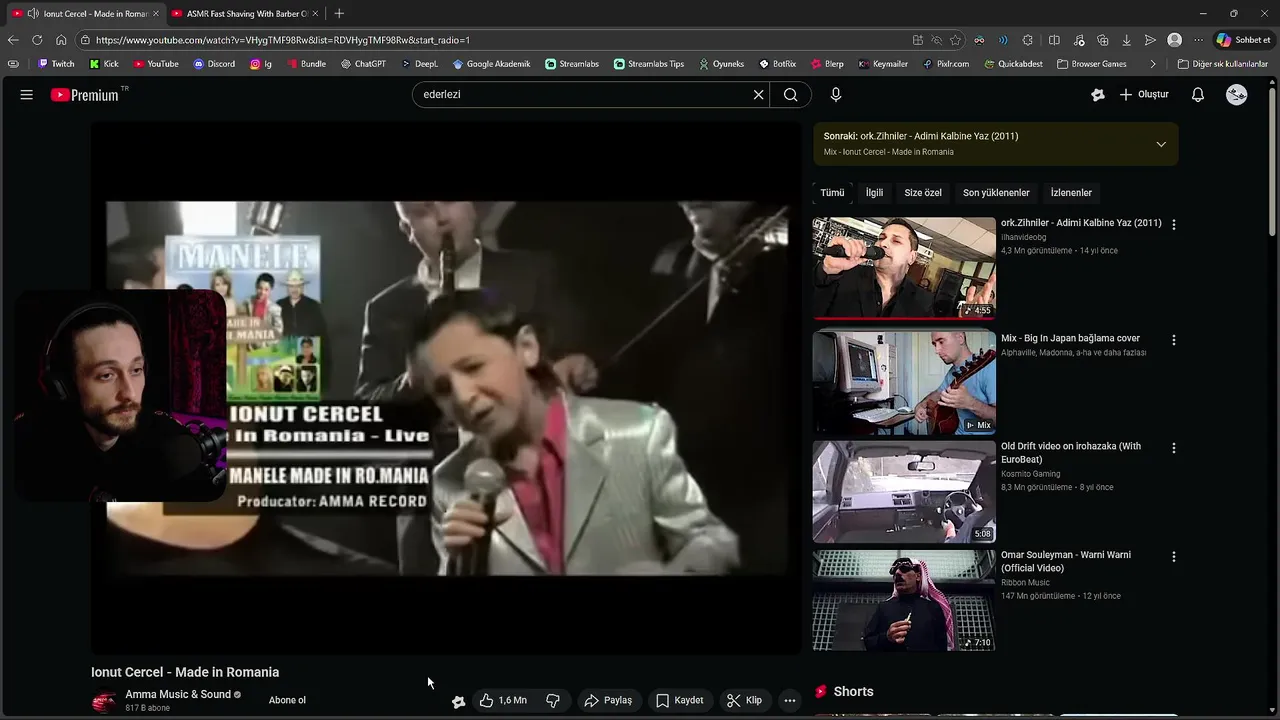Open YouTube notifications bell
This screenshot has height=720, width=1280.
(1198, 95)
